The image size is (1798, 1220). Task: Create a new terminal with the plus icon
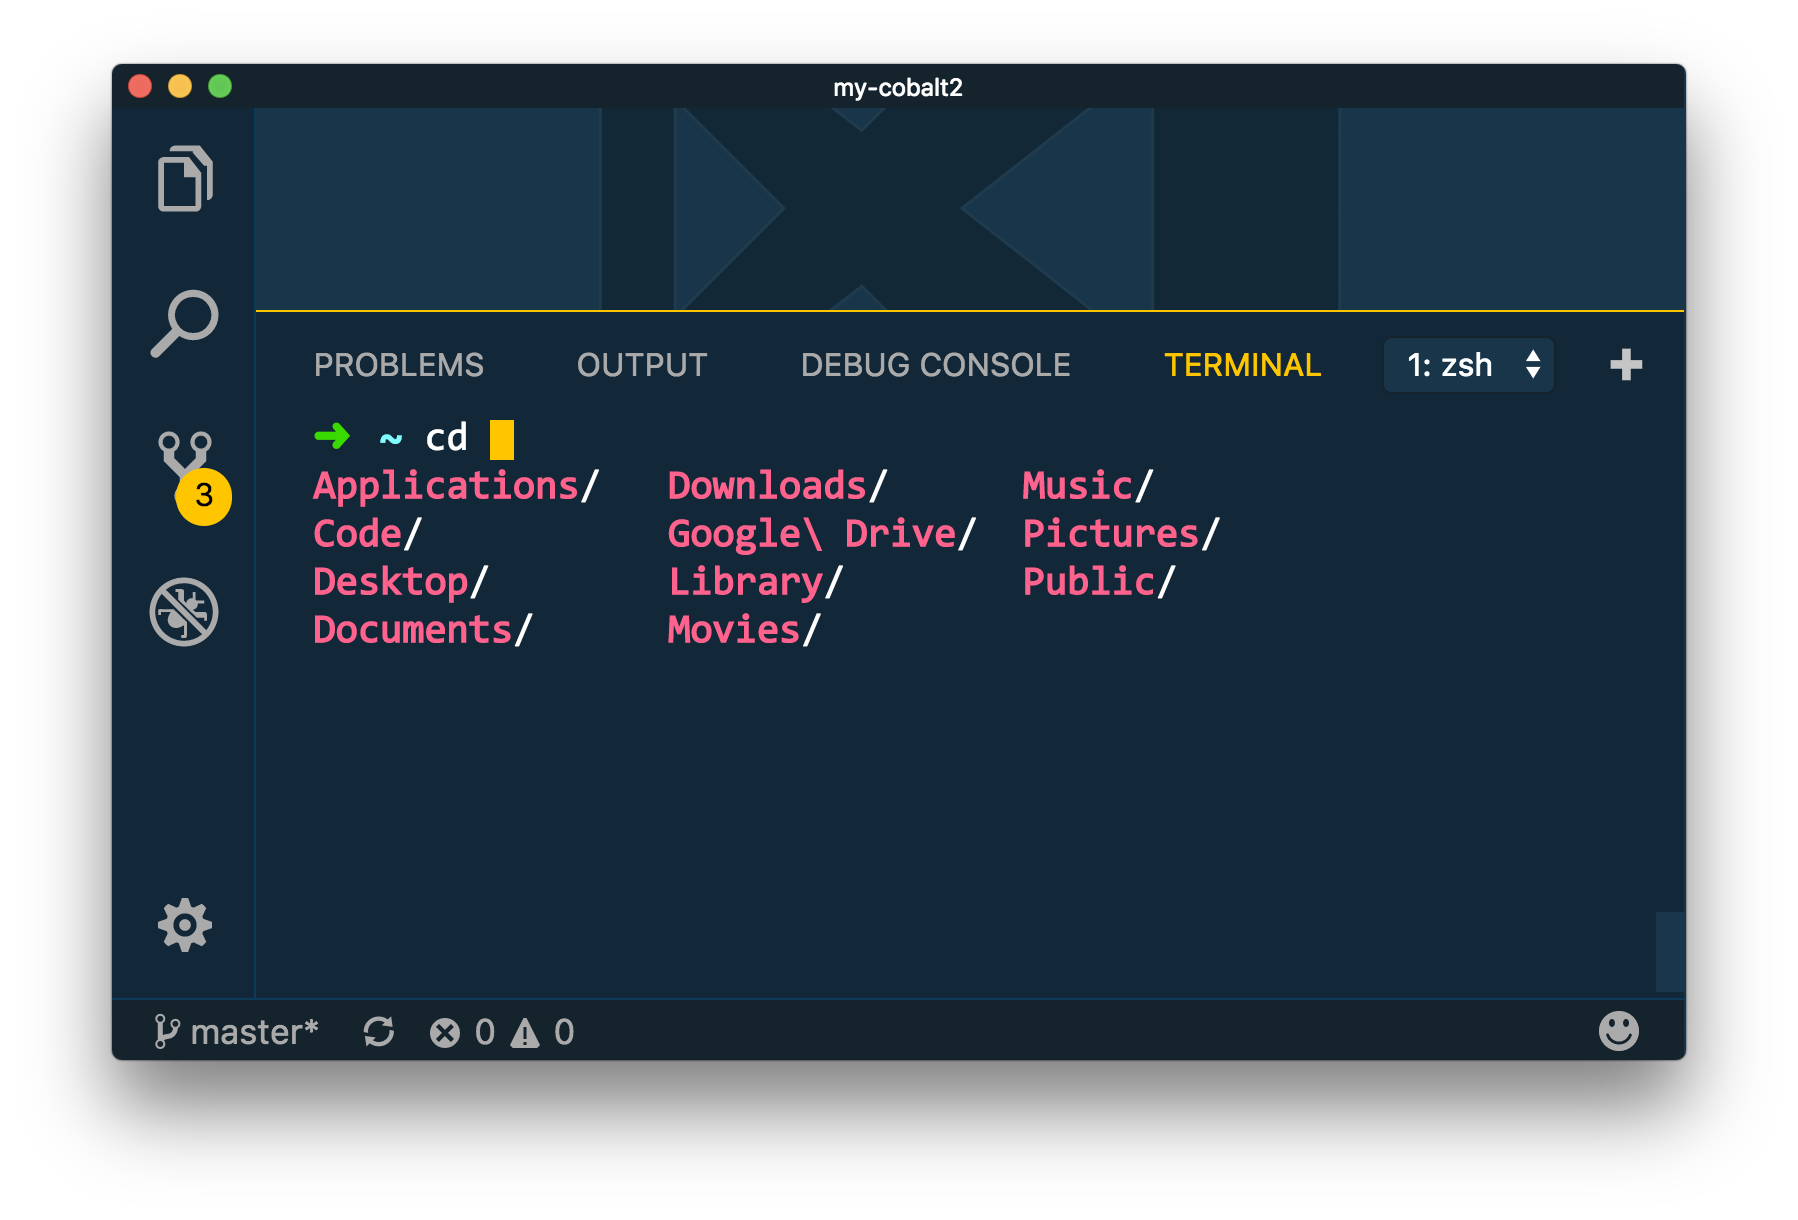[x=1625, y=364]
